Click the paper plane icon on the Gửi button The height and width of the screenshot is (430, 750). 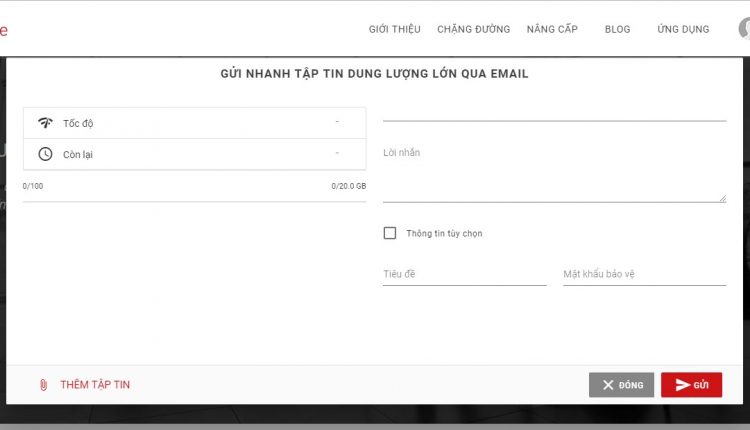click(683, 385)
